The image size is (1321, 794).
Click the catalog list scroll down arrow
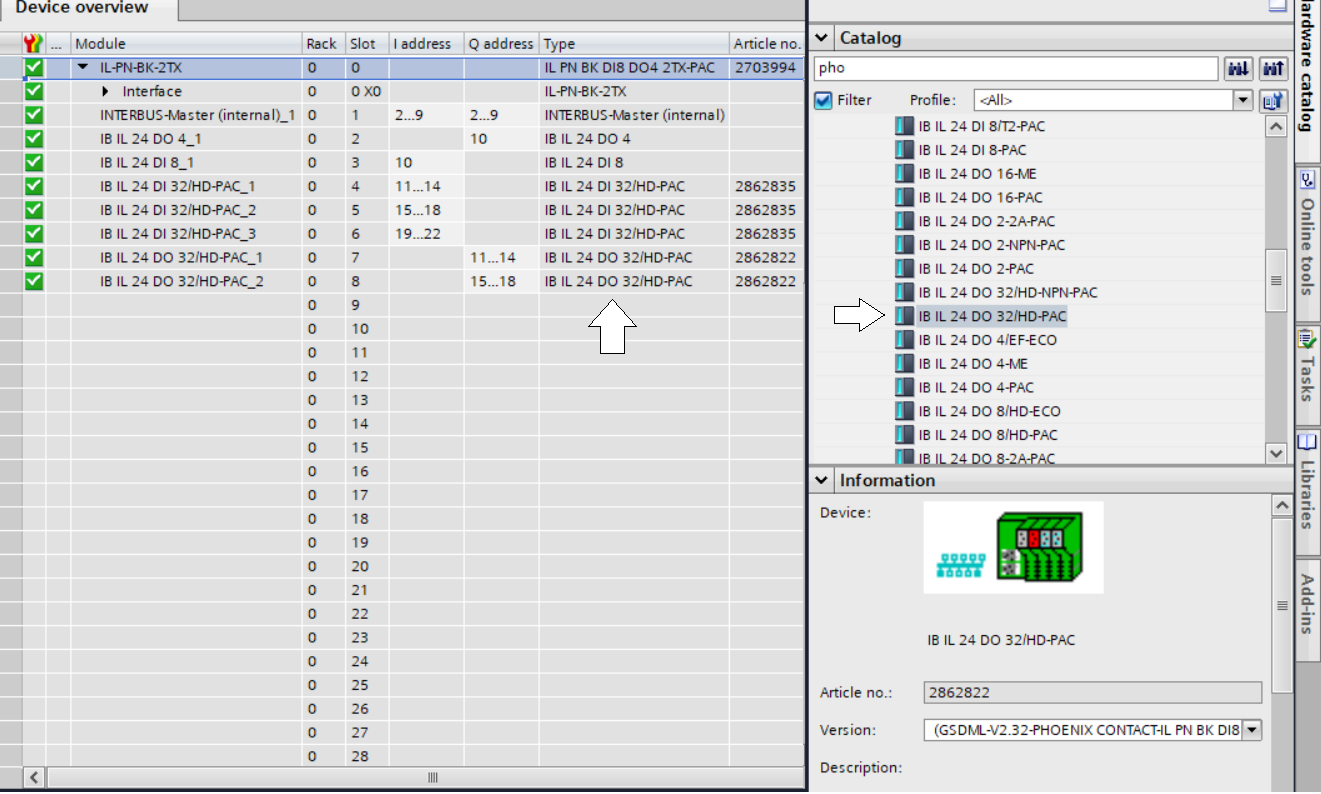pyautogui.click(x=1276, y=452)
